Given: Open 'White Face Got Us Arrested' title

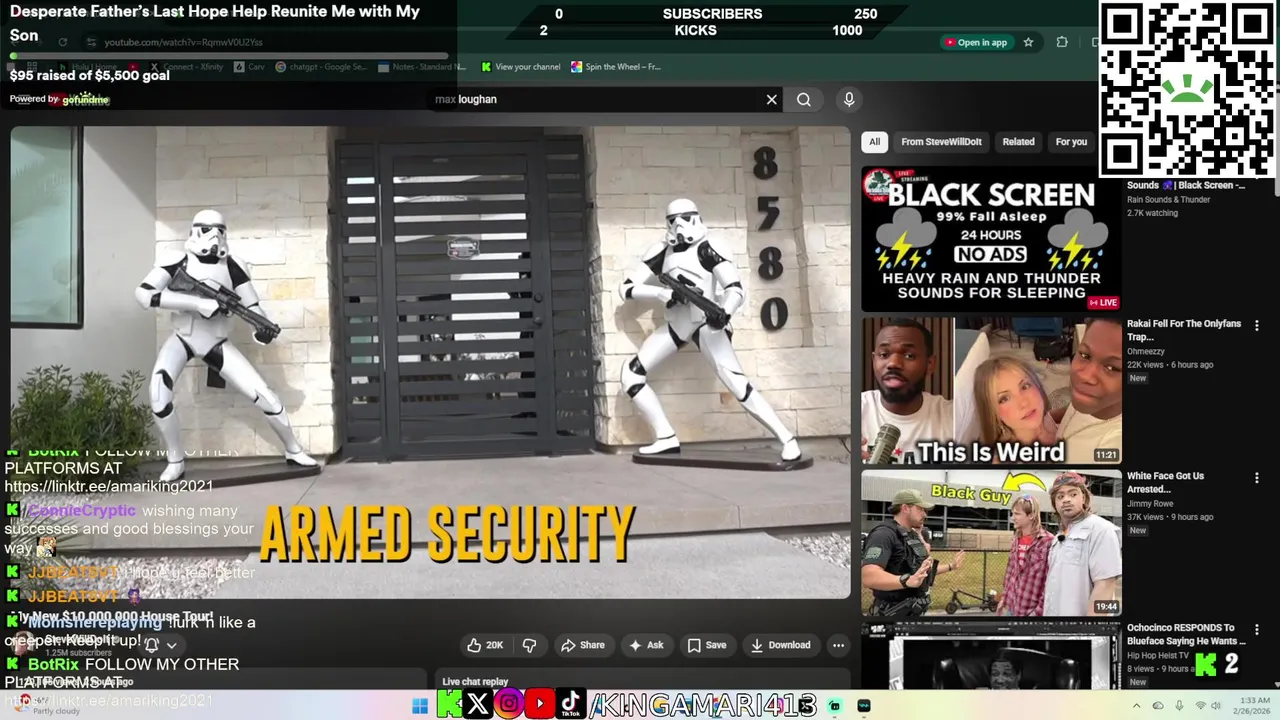Looking at the screenshot, I should [x=1166, y=482].
